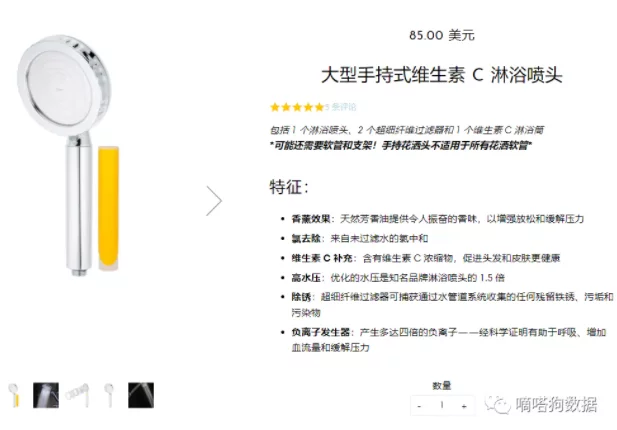The width and height of the screenshot is (617, 430).
Task: Click the 嘀嗒狗数据 watermark text
Action: [556, 404]
